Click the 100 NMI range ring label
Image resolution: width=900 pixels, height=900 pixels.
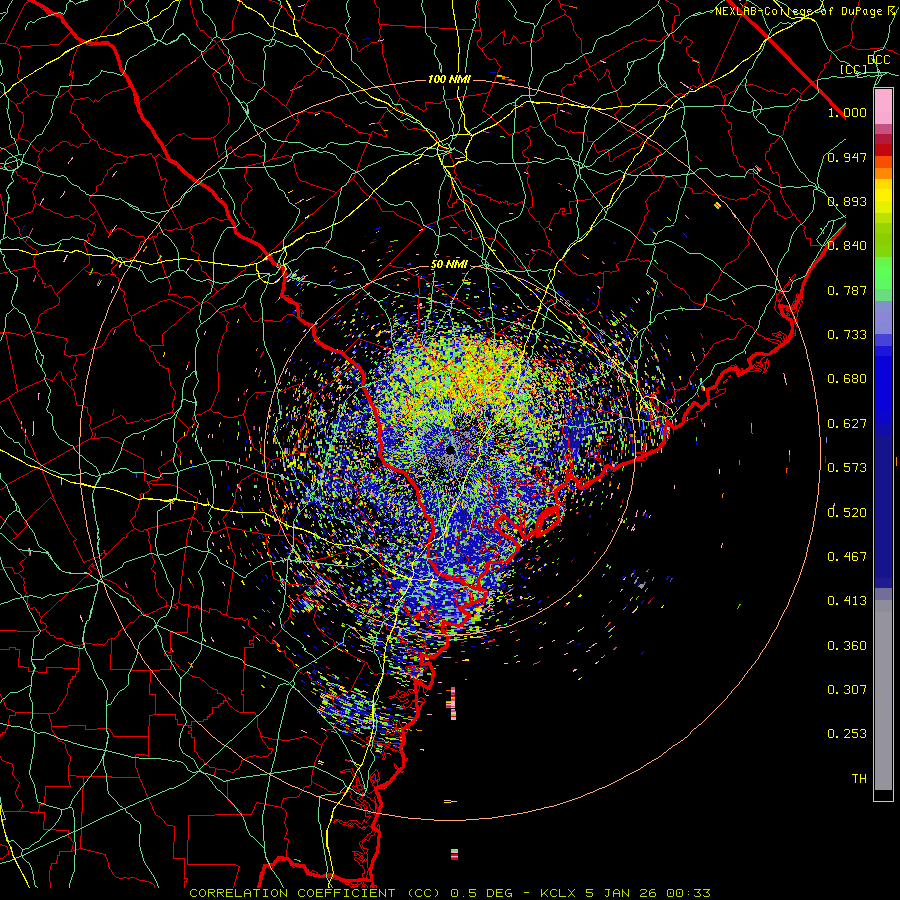click(449, 79)
